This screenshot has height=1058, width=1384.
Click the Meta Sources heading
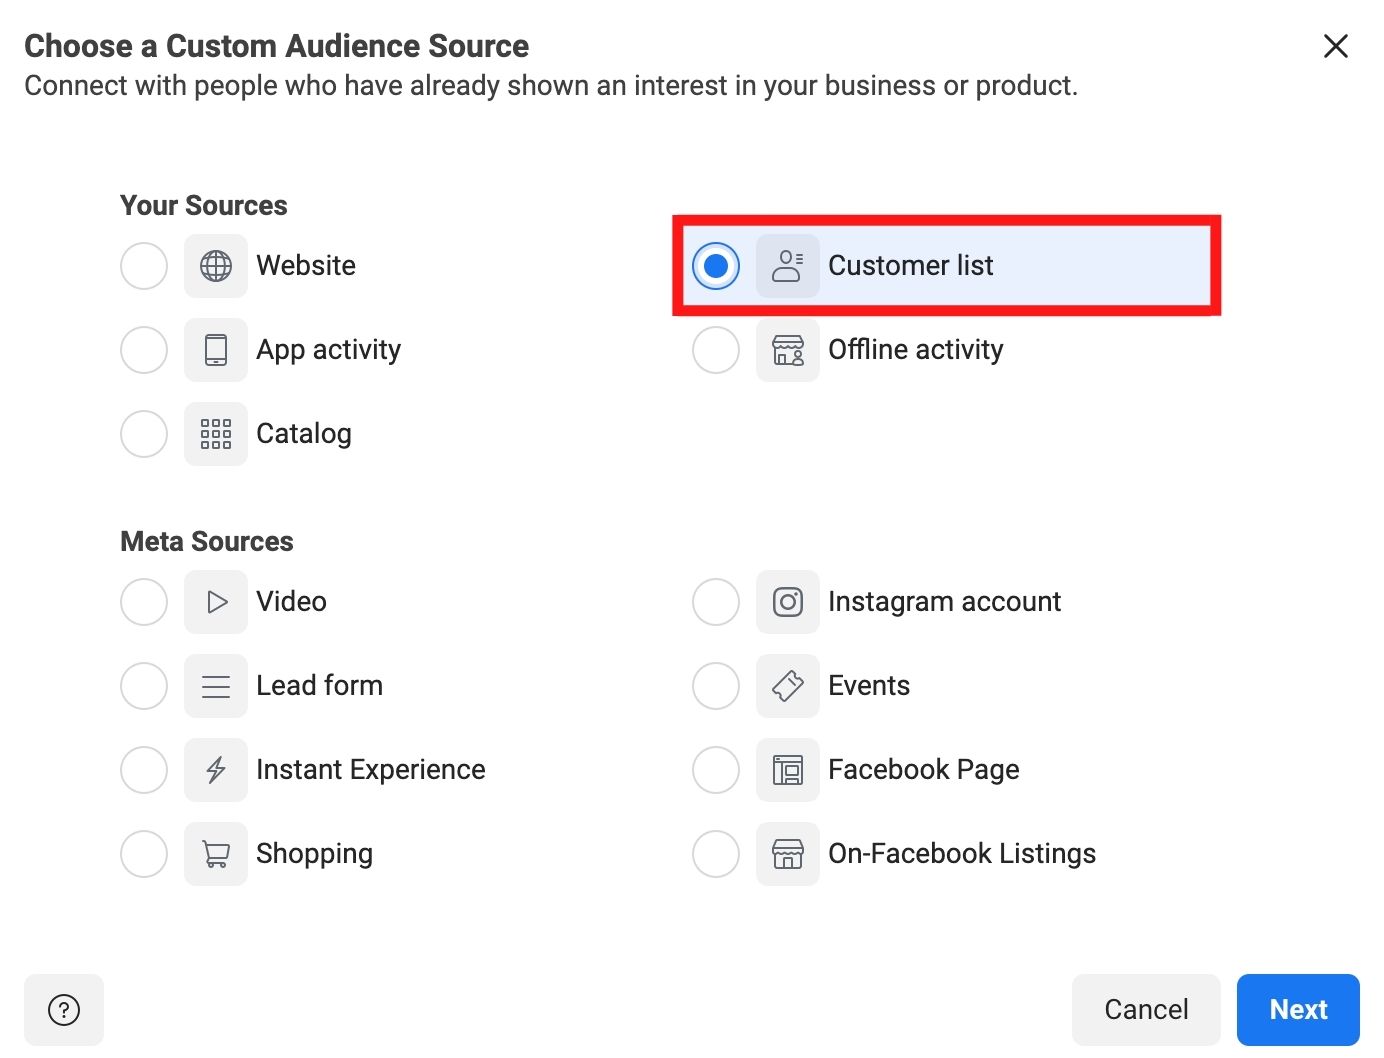pyautogui.click(x=207, y=542)
